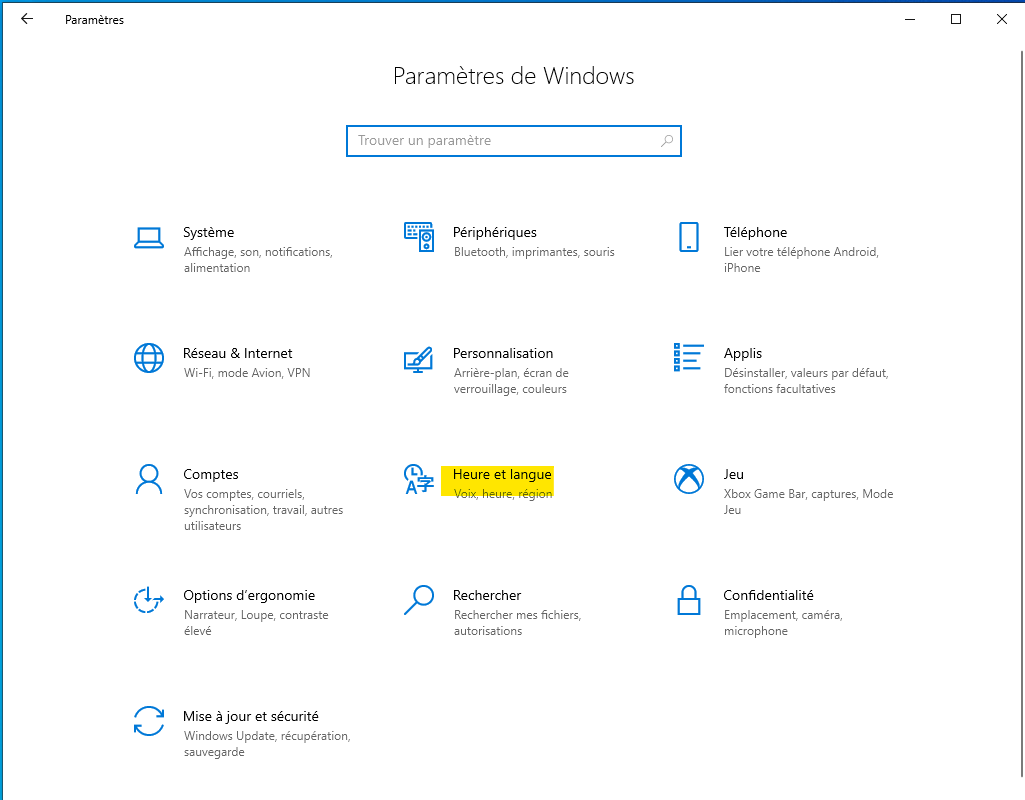Click 'Emplacement, caméra, microphone' description

783,622
